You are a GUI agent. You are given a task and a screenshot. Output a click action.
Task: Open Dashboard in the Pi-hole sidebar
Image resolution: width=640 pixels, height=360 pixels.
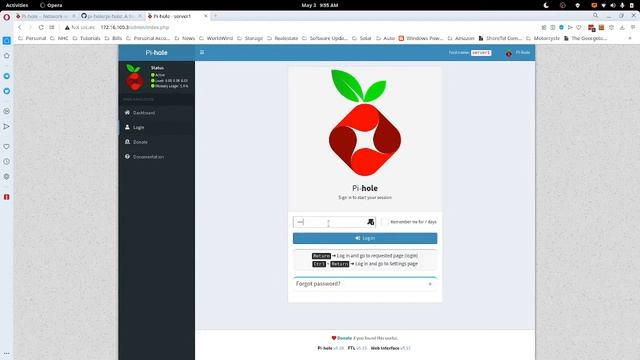tap(157, 113)
